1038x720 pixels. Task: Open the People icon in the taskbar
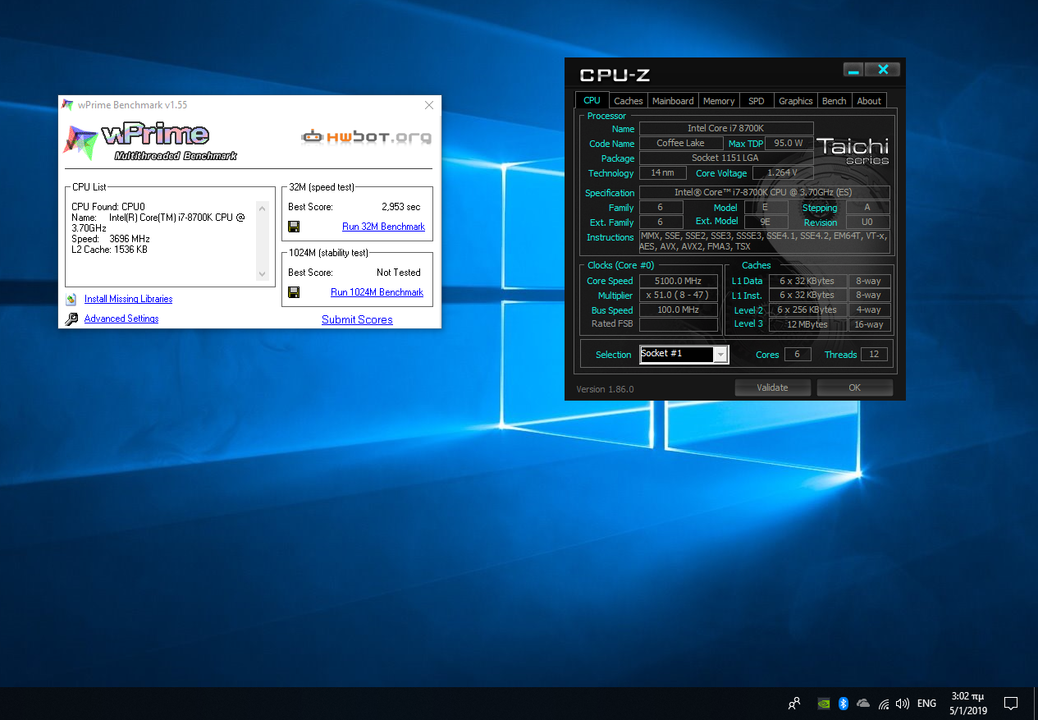[794, 703]
